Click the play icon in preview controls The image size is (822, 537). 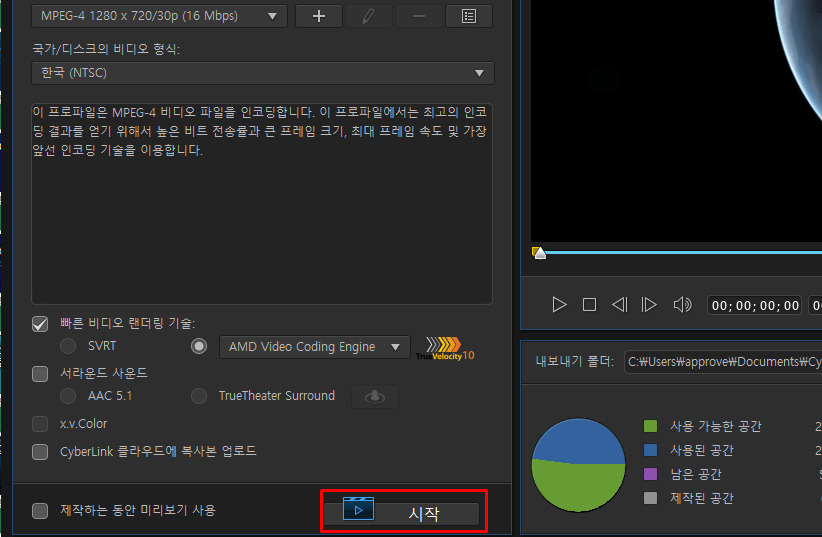coord(559,305)
